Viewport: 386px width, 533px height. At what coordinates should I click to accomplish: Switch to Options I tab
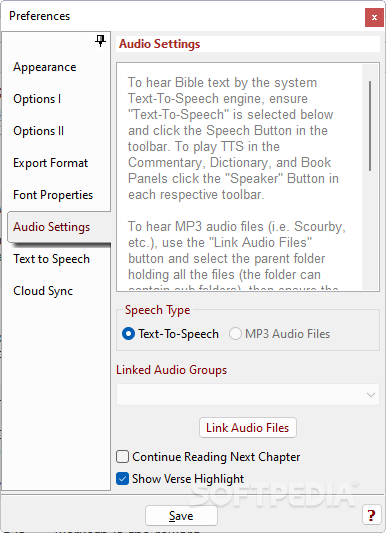(37, 99)
